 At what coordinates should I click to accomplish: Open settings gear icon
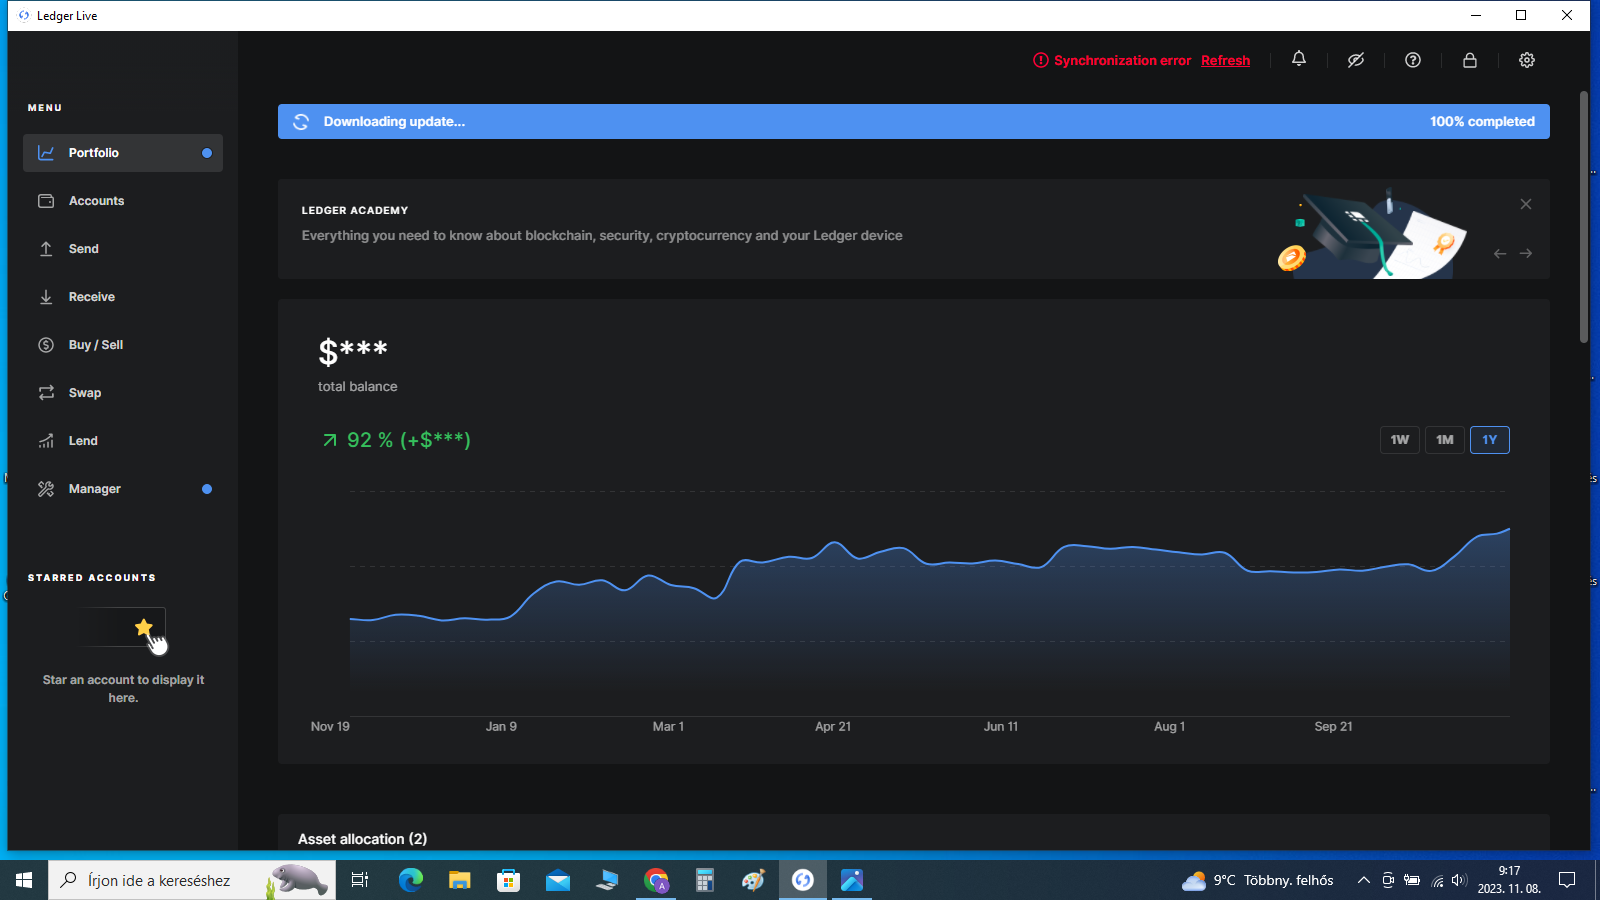[x=1526, y=60]
